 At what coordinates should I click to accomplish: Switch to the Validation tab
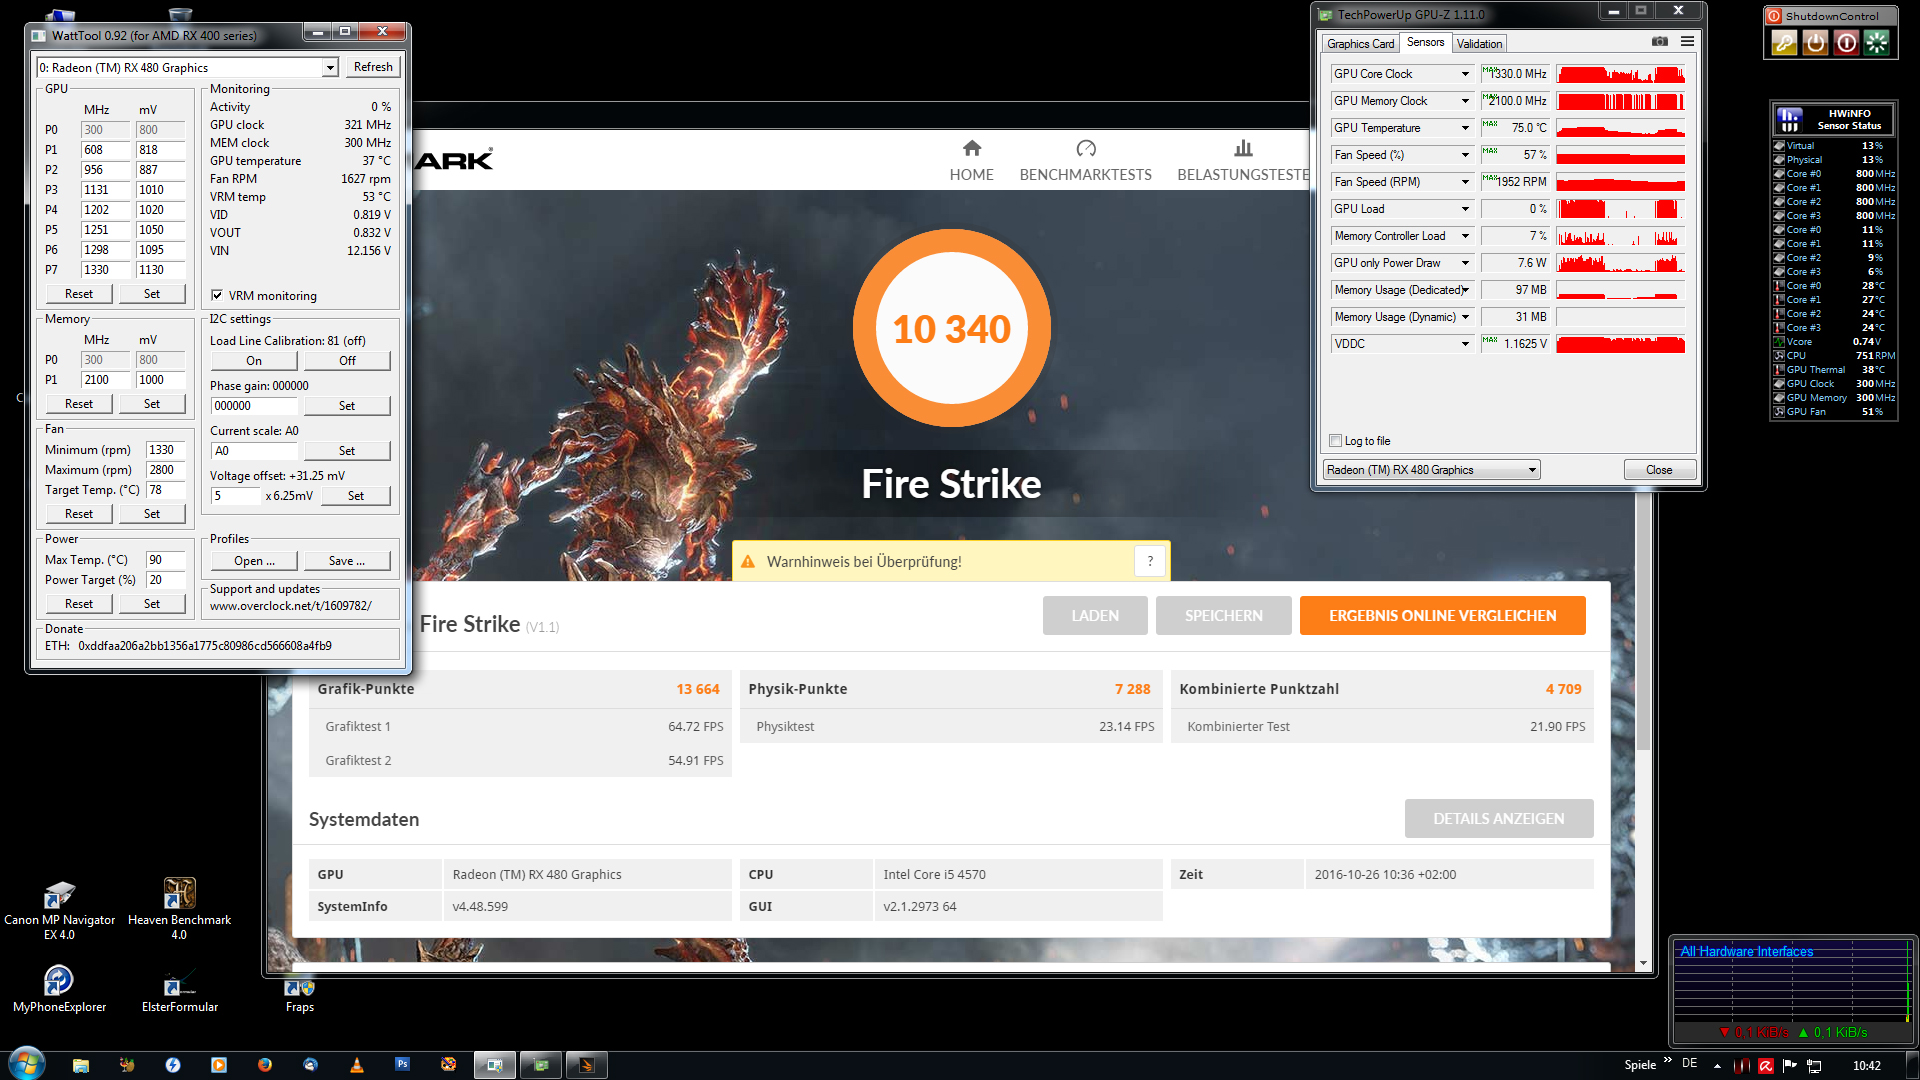1479,43
